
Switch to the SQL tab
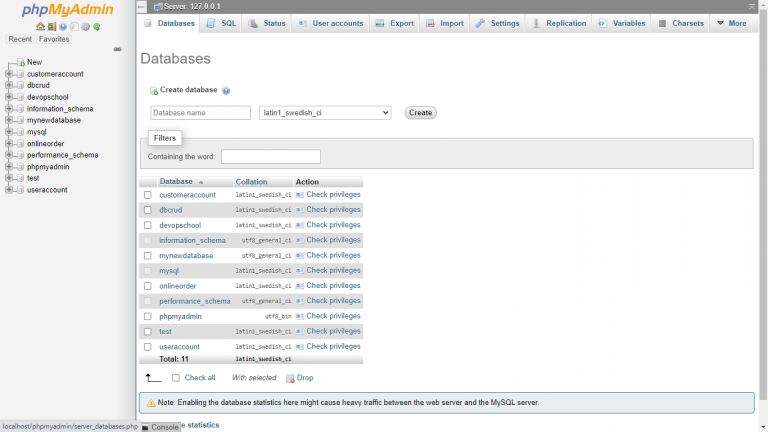click(x=221, y=24)
